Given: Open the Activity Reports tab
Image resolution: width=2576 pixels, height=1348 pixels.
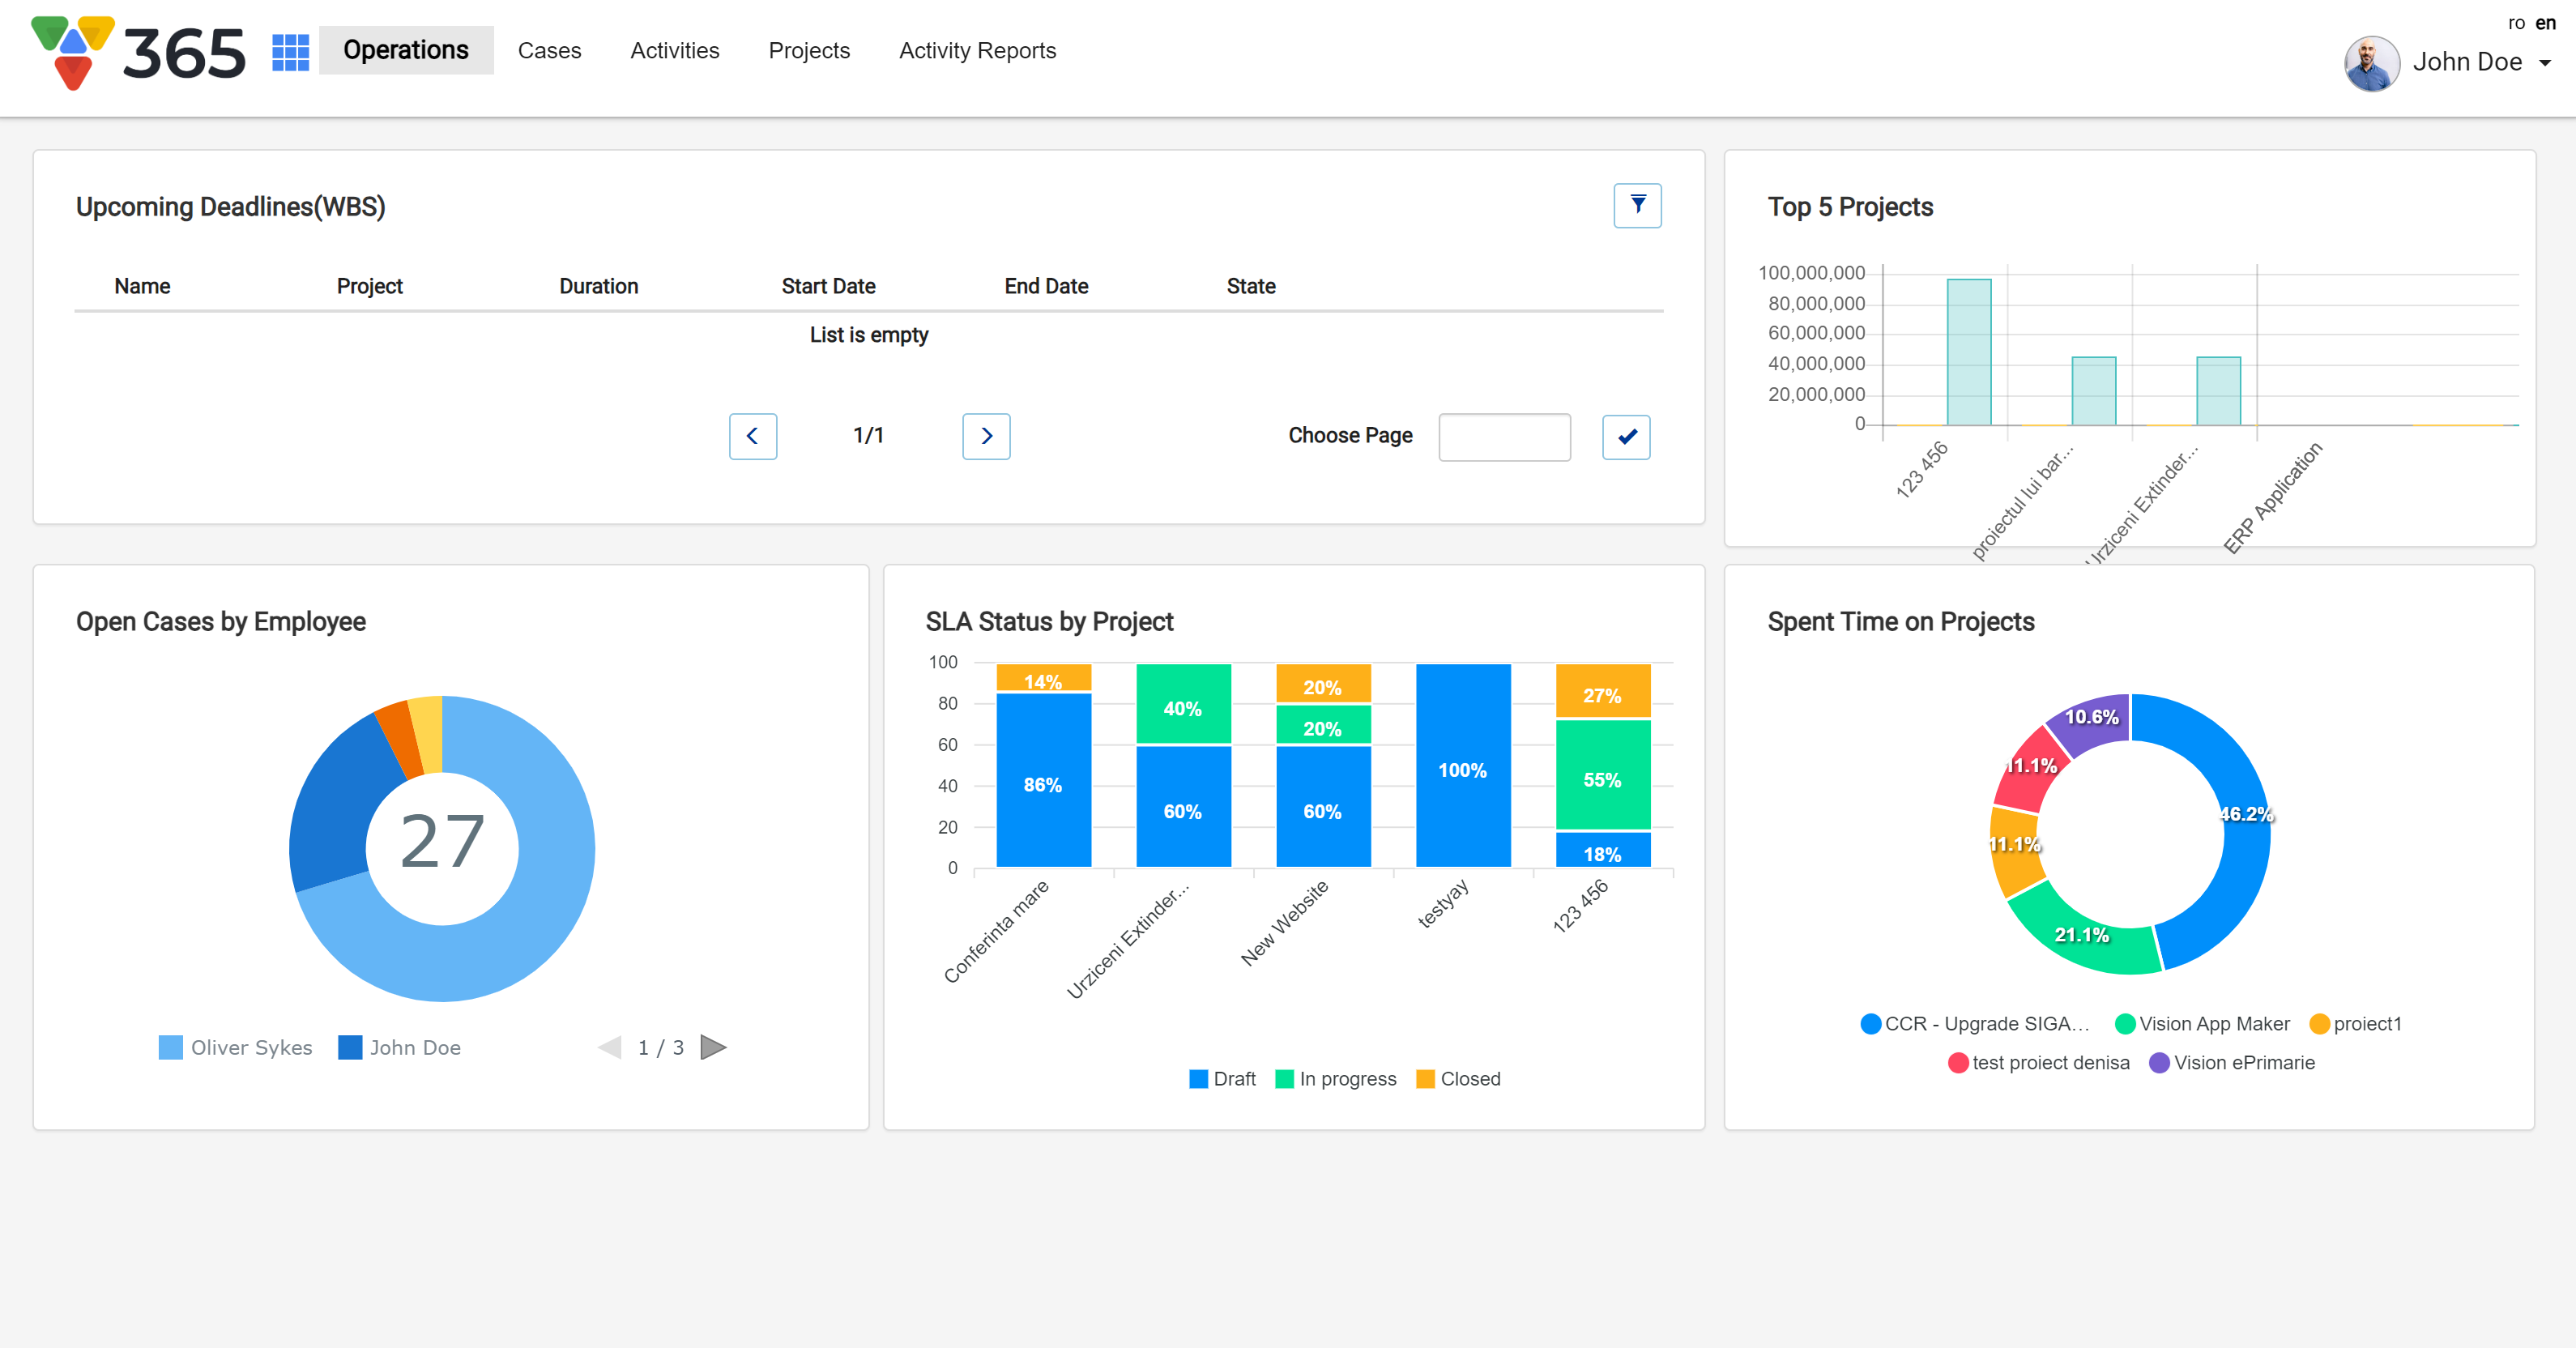Looking at the screenshot, I should [977, 51].
